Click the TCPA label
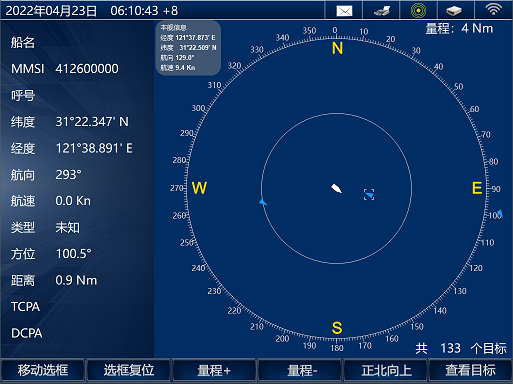Screen dimensions: 513x384 pos(25,307)
